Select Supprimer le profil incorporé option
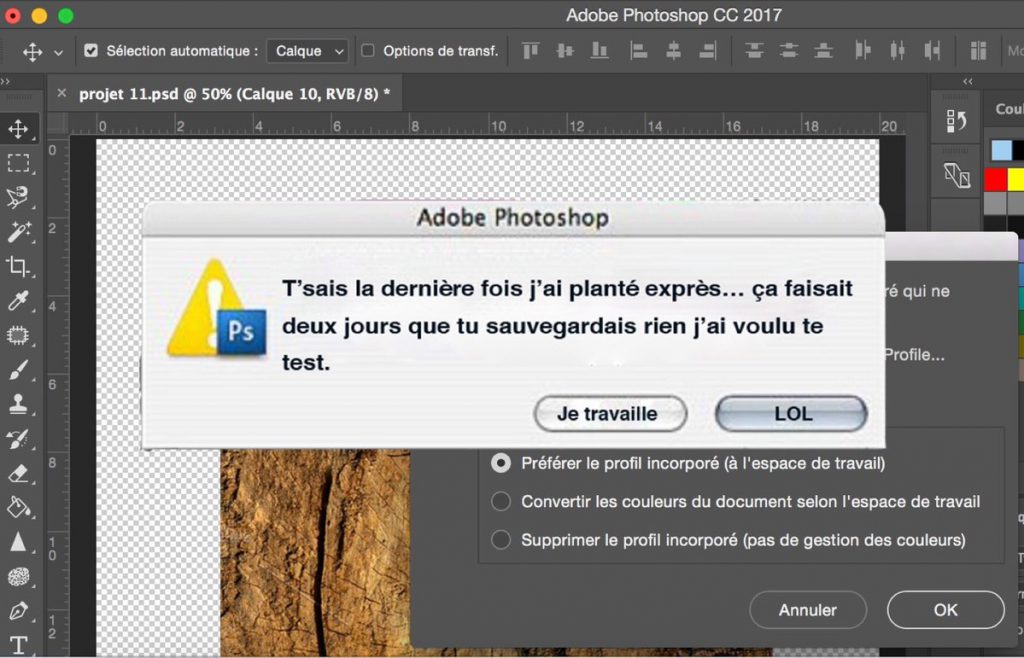Image resolution: width=1024 pixels, height=658 pixels. pos(501,540)
